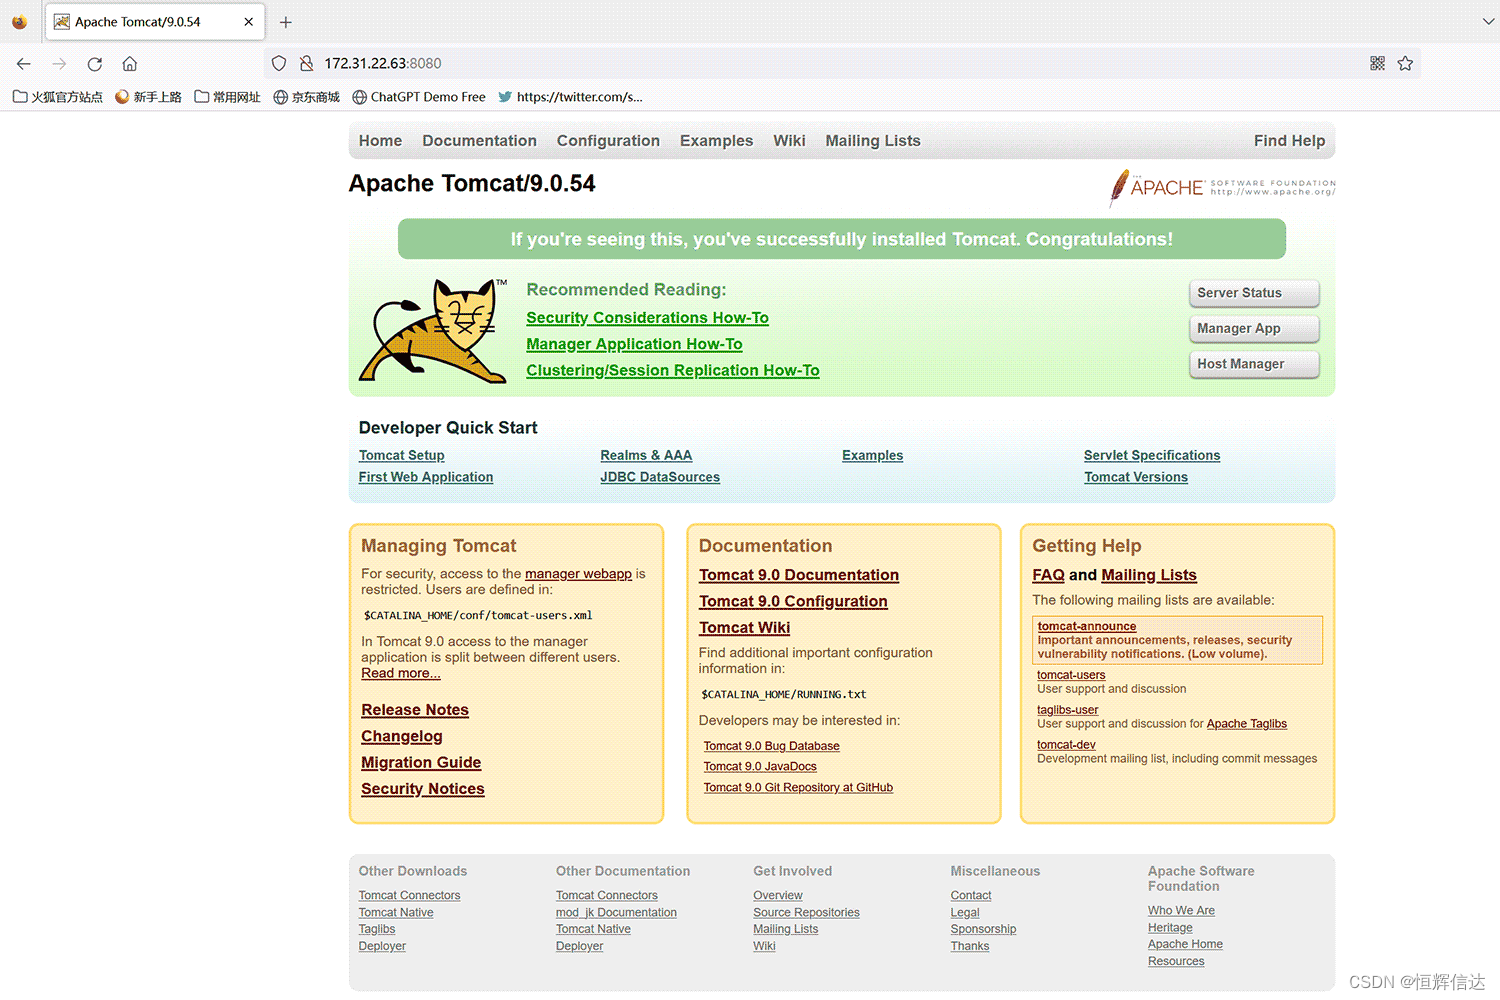Click the Firefox View icon

point(19,22)
